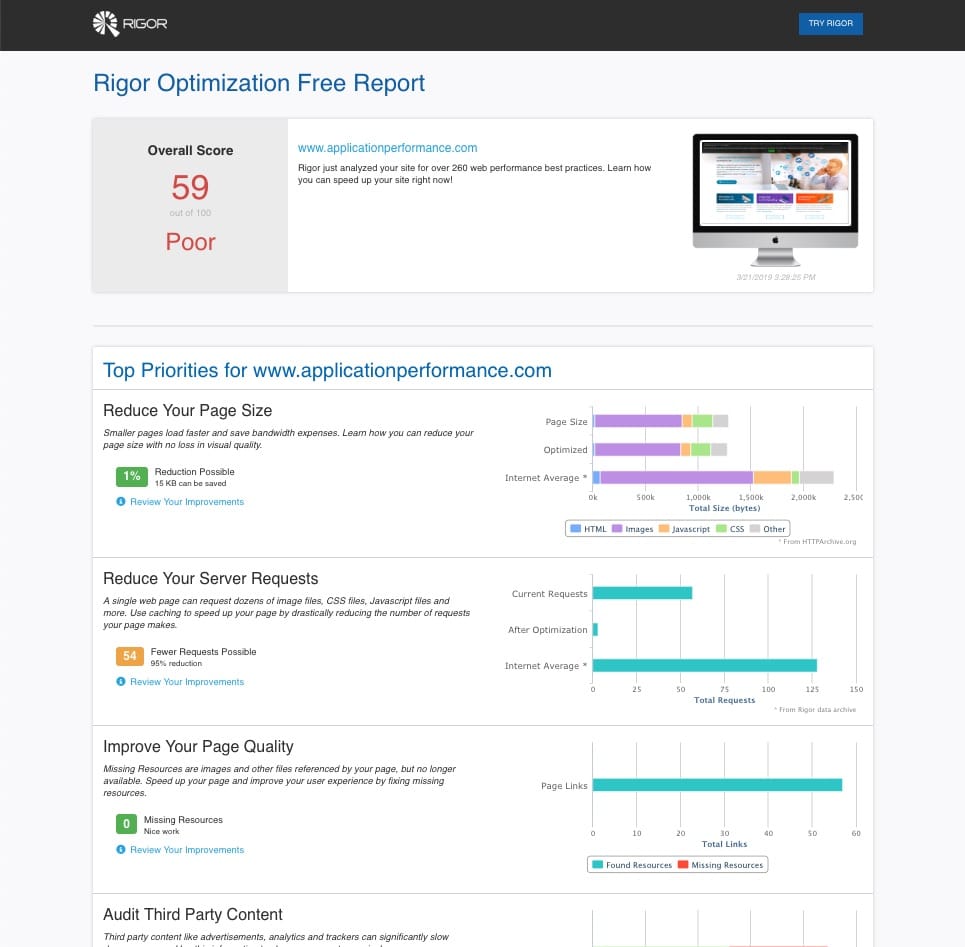
Task: Click the report timestamp under the monitor
Action: tap(775, 278)
